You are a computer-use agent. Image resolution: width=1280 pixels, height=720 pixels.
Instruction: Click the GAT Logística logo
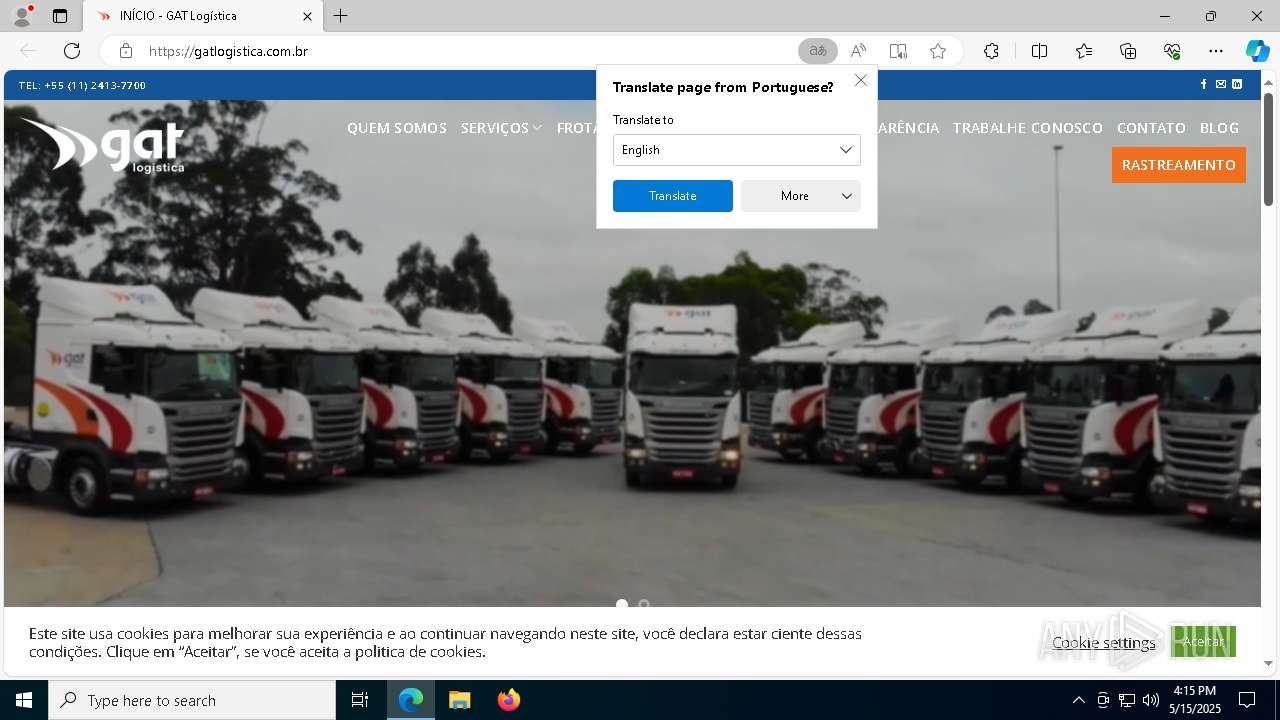[103, 145]
